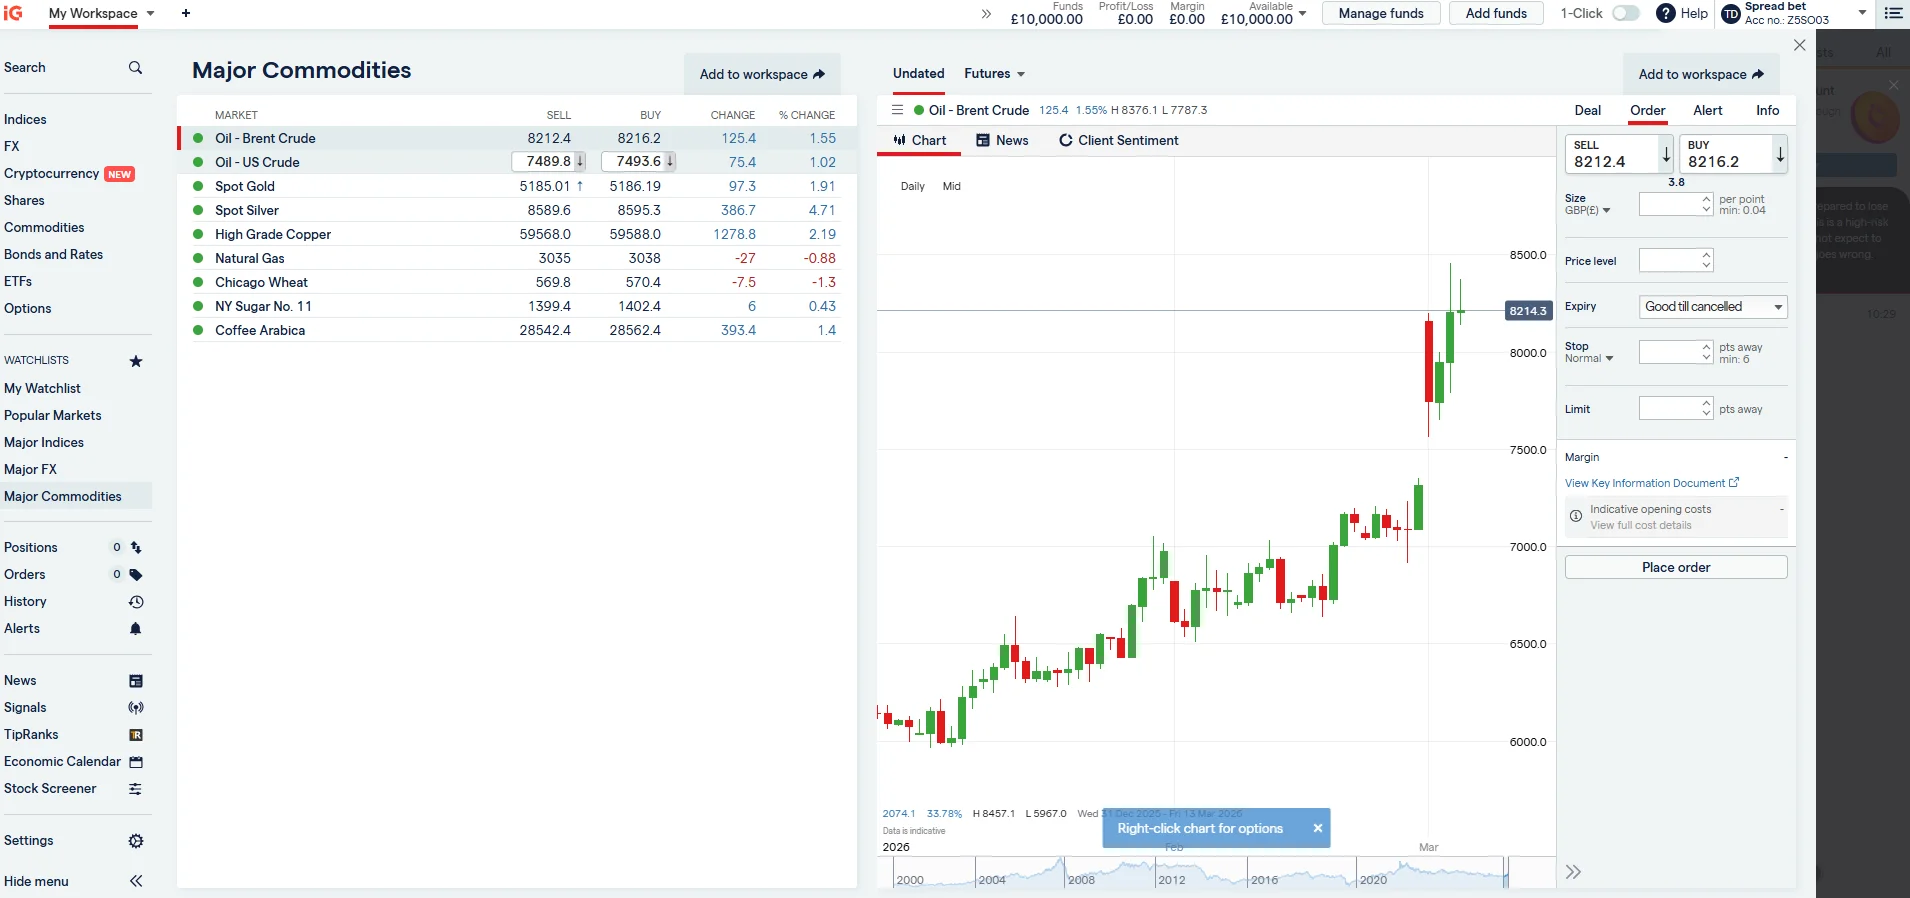Open History clock icon
Screen dimensions: 1910x898
pyautogui.click(x=136, y=602)
